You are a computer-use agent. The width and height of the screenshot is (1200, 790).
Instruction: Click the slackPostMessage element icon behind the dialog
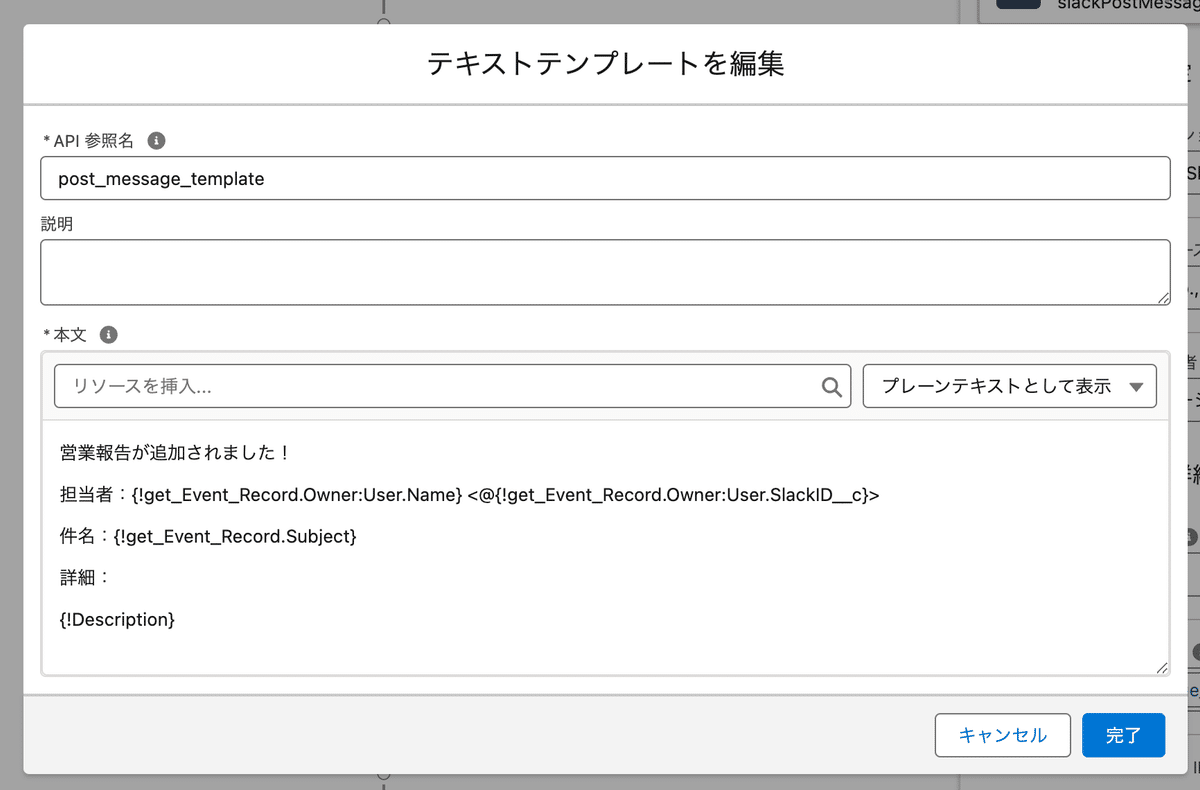[1018, 5]
